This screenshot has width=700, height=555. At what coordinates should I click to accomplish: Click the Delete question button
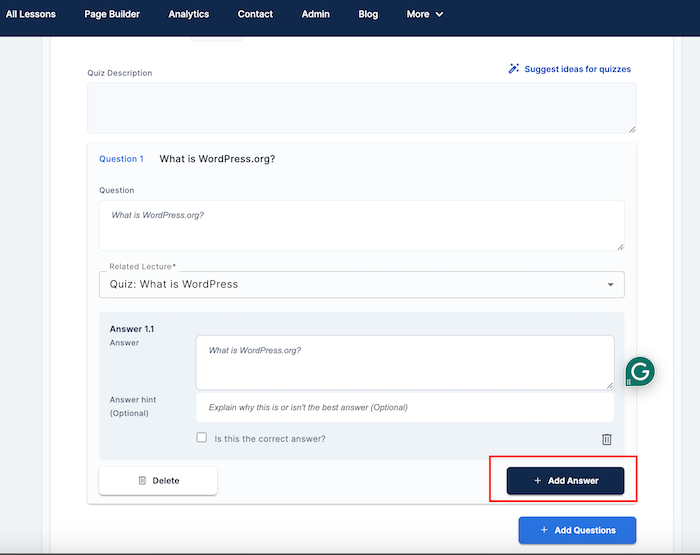pos(158,480)
